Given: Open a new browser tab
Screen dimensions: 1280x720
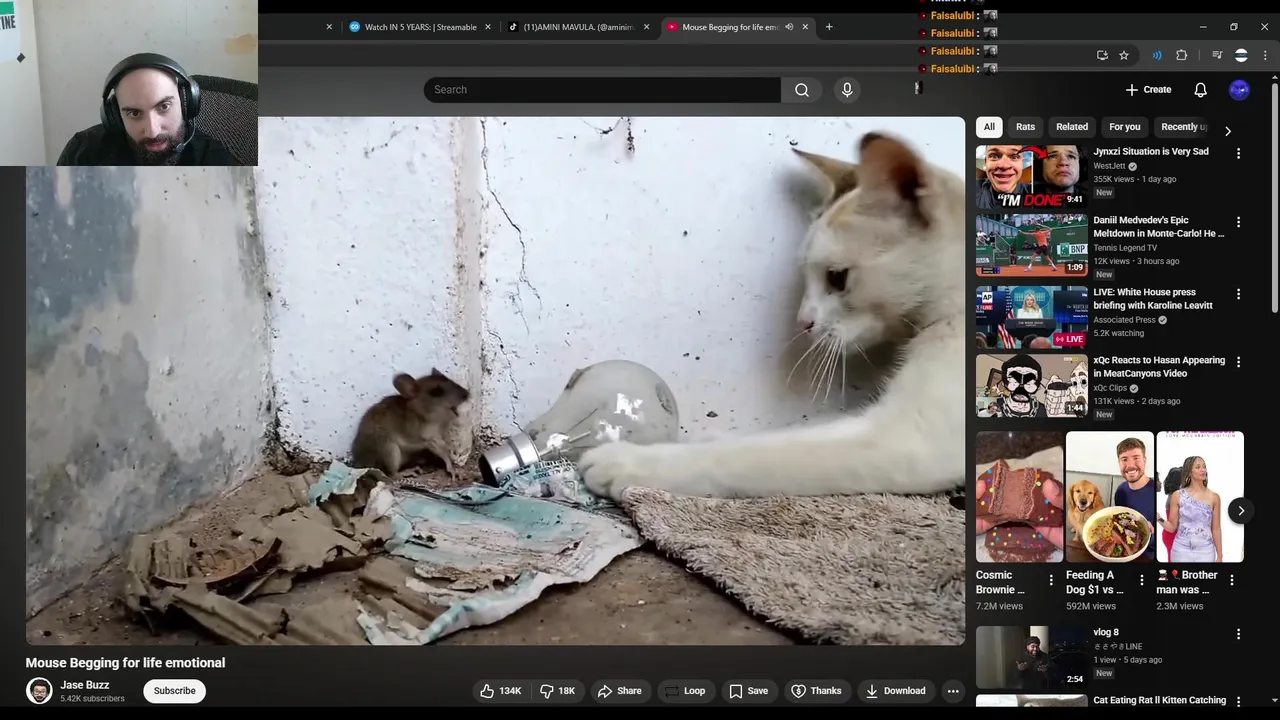Looking at the screenshot, I should (x=829, y=27).
